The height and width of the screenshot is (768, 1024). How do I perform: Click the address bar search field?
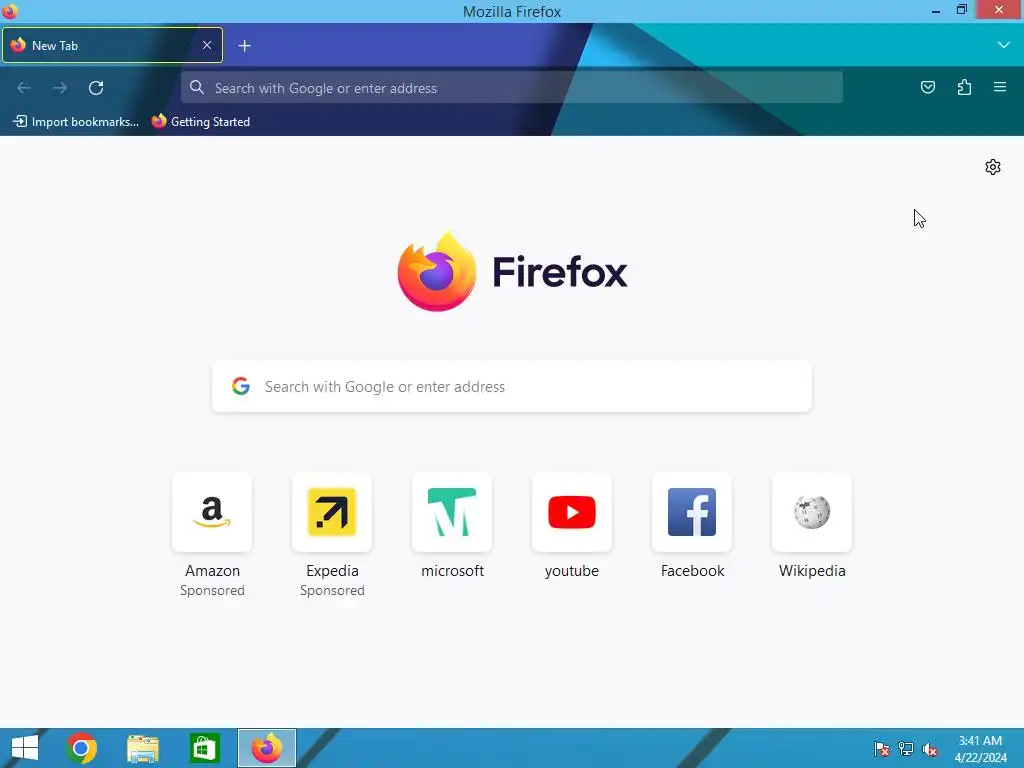(x=511, y=88)
